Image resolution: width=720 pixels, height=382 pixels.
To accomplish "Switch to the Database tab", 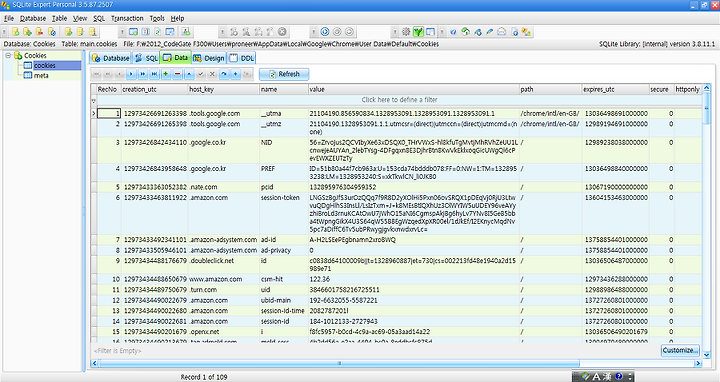I will [111, 58].
